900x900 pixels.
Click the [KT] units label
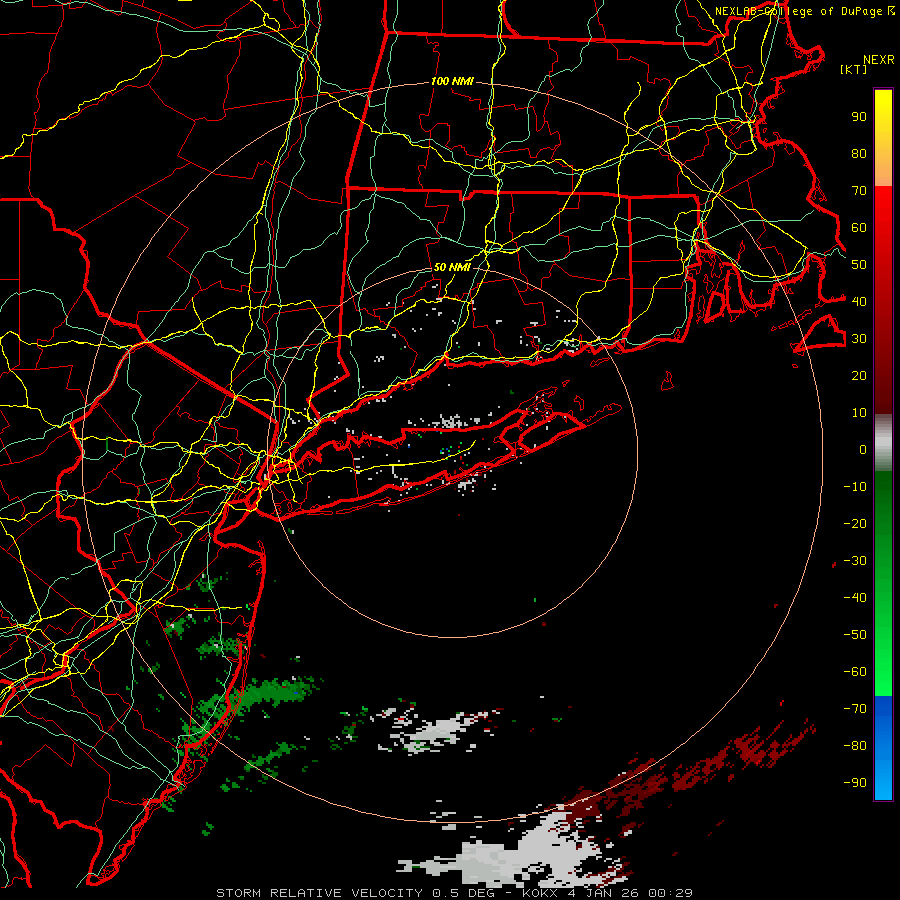point(854,69)
